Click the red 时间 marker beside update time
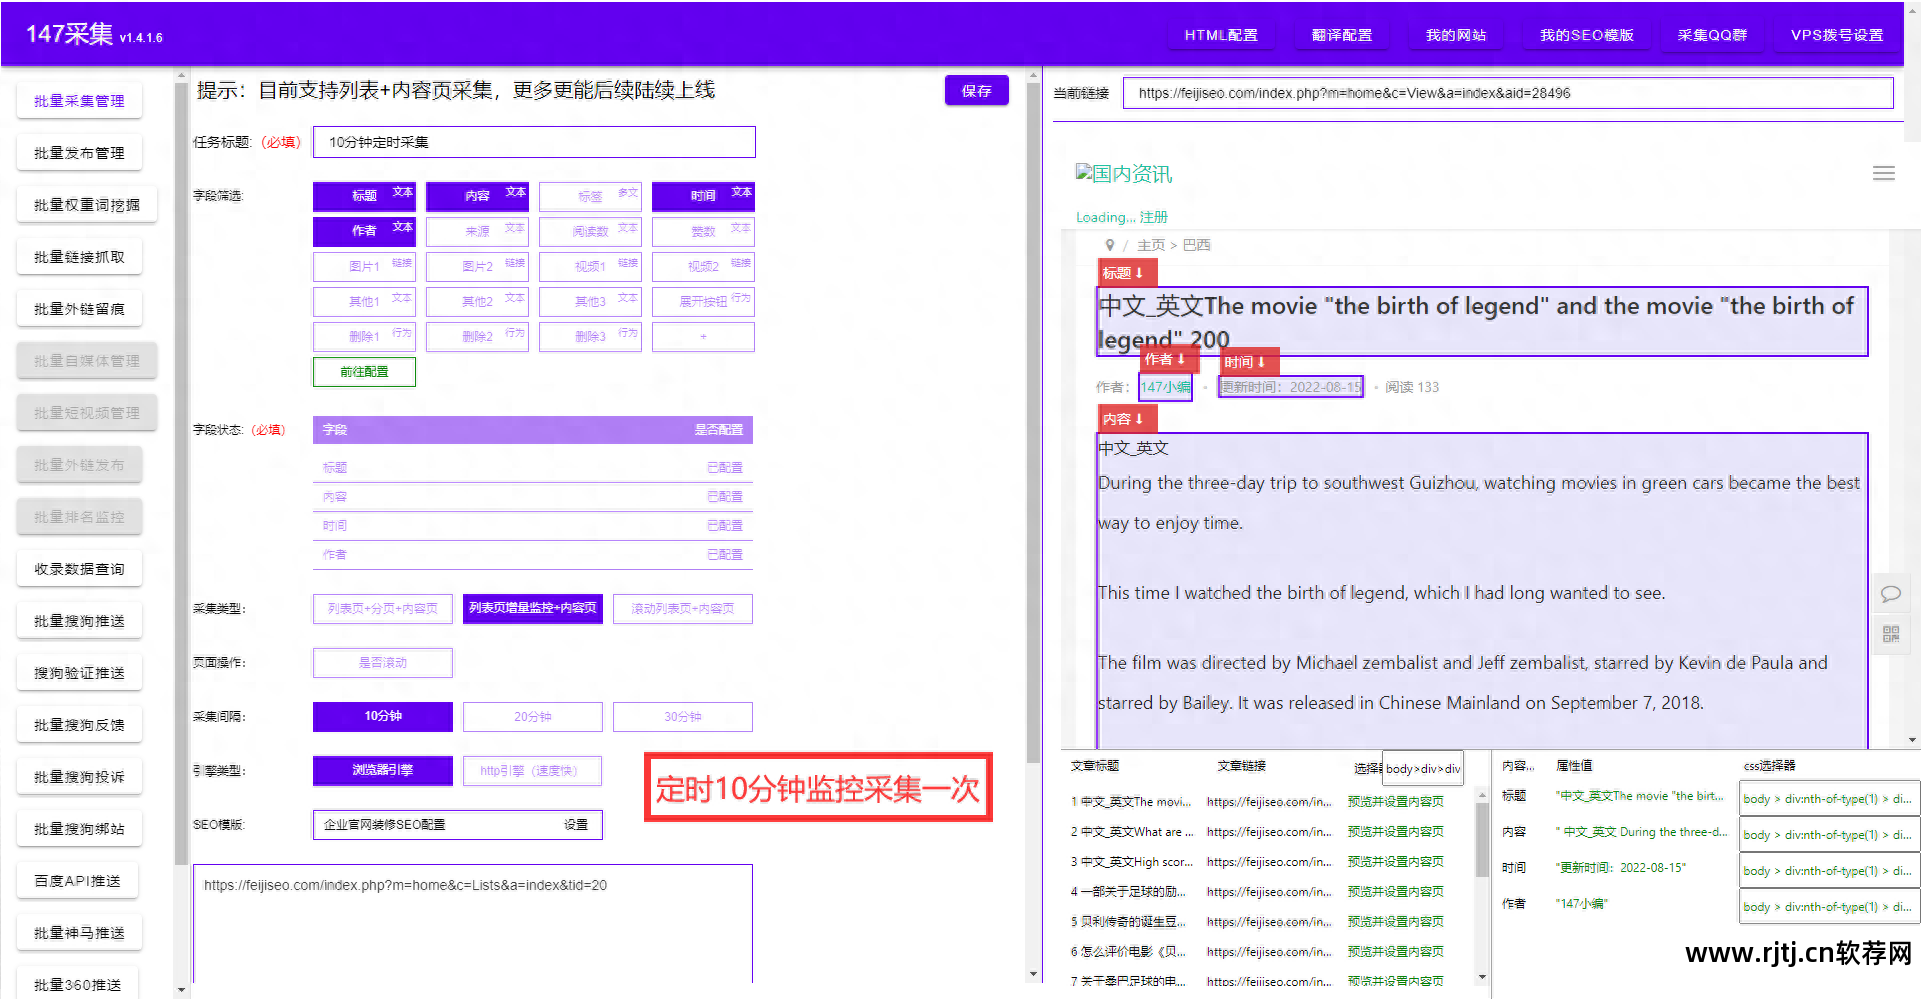Viewport: 1921px width, 999px height. click(1246, 361)
